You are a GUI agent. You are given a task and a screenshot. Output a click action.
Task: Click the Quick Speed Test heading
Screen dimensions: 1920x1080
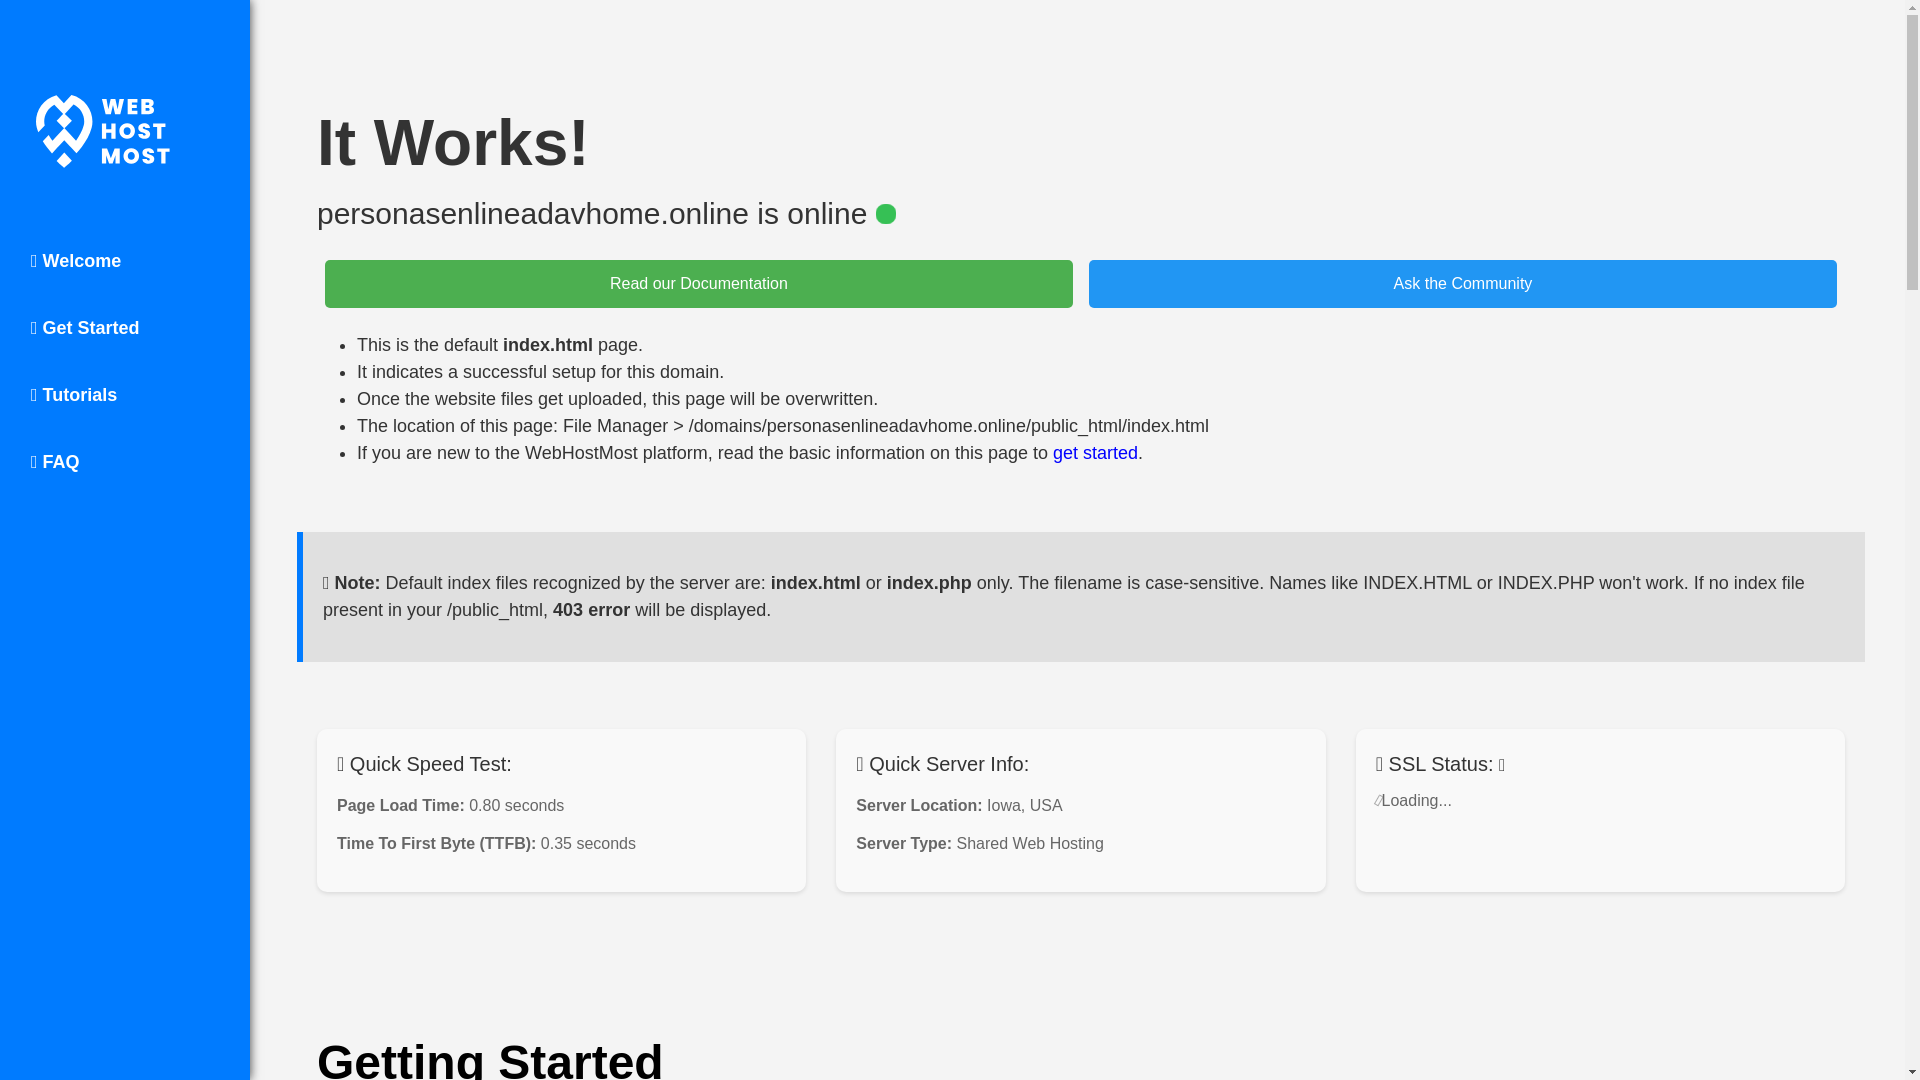tap(424, 764)
